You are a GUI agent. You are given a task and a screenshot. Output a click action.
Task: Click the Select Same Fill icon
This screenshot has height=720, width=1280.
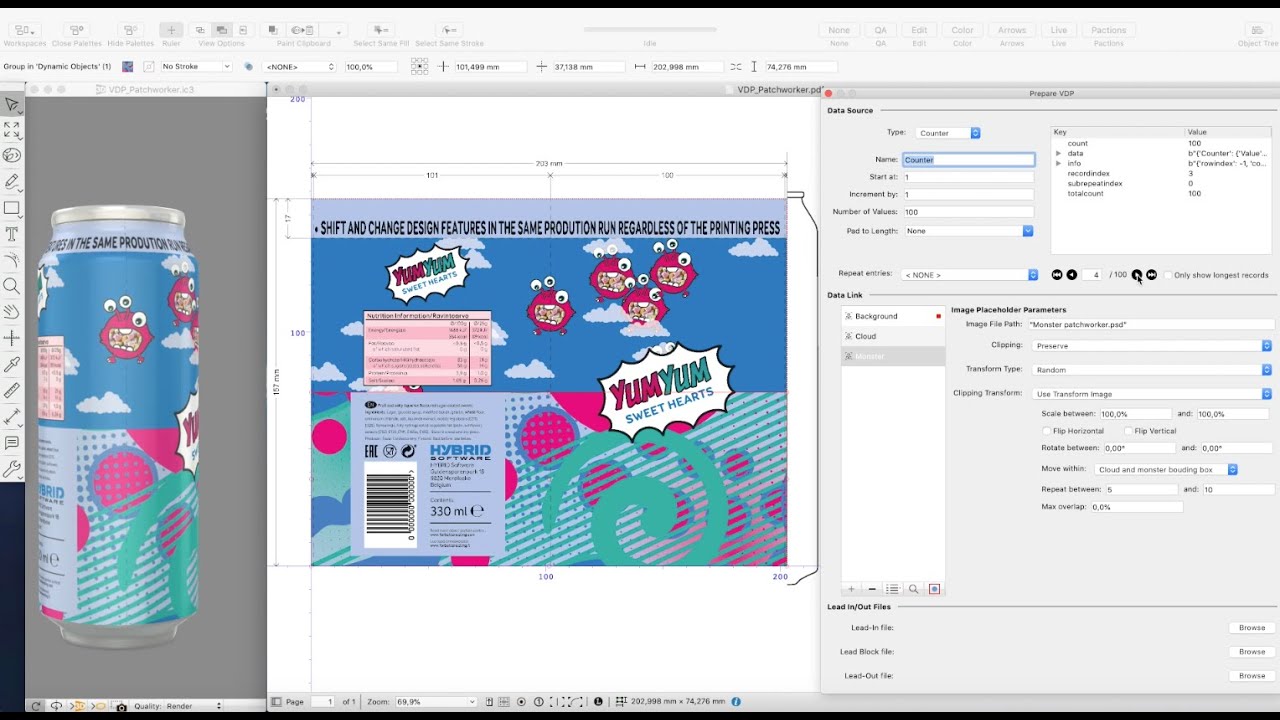(381, 30)
